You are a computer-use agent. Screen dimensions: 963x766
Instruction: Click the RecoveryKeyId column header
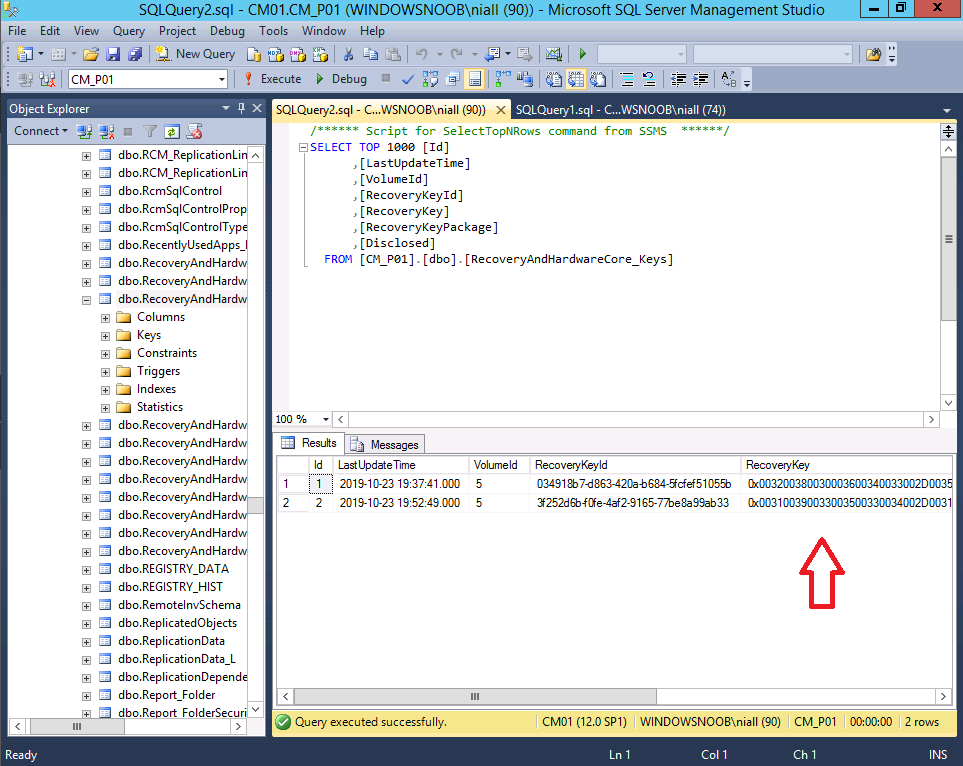tap(635, 465)
